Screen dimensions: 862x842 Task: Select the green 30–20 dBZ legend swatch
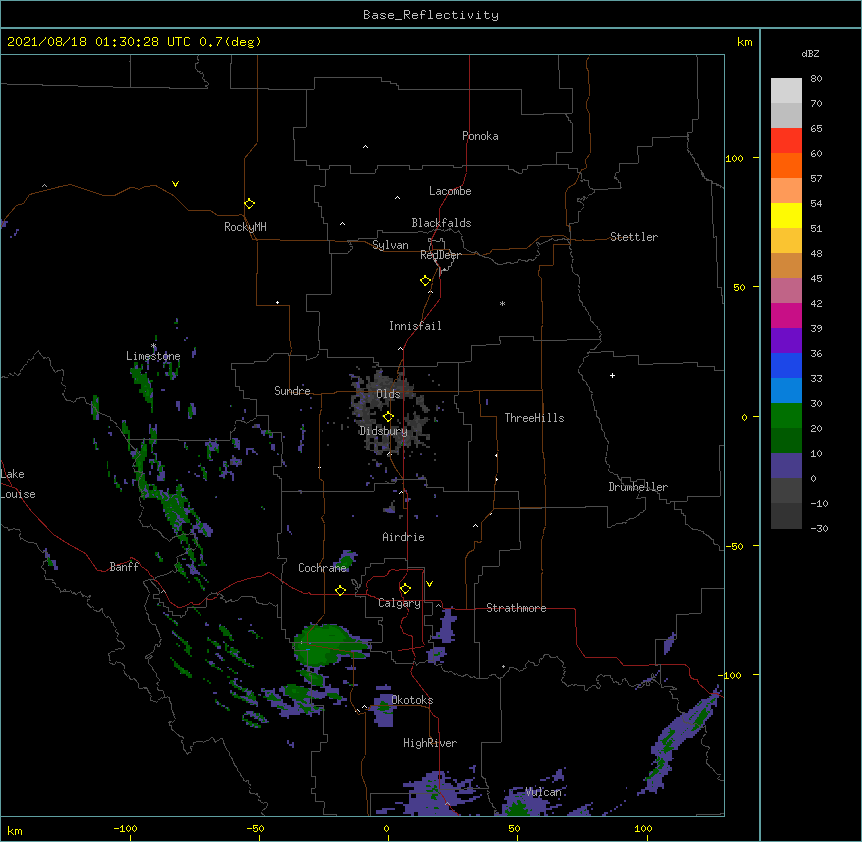[786, 416]
